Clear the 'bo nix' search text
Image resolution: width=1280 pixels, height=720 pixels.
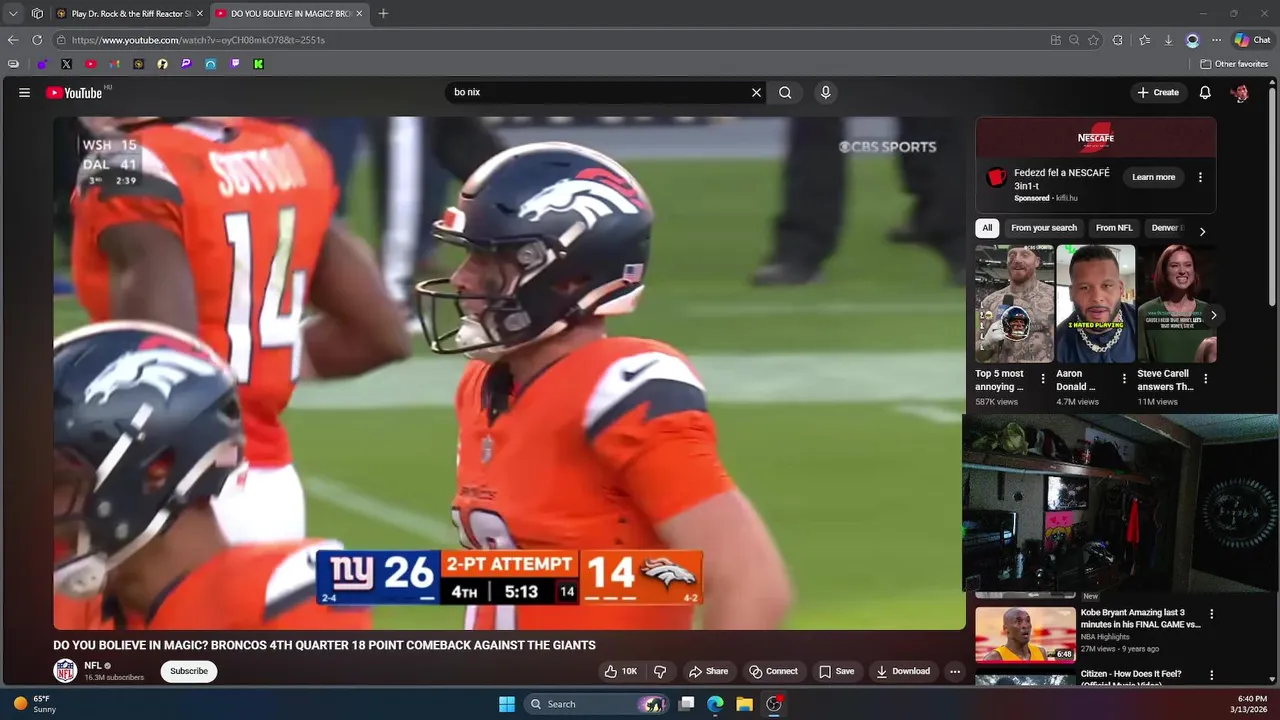pyautogui.click(x=756, y=92)
